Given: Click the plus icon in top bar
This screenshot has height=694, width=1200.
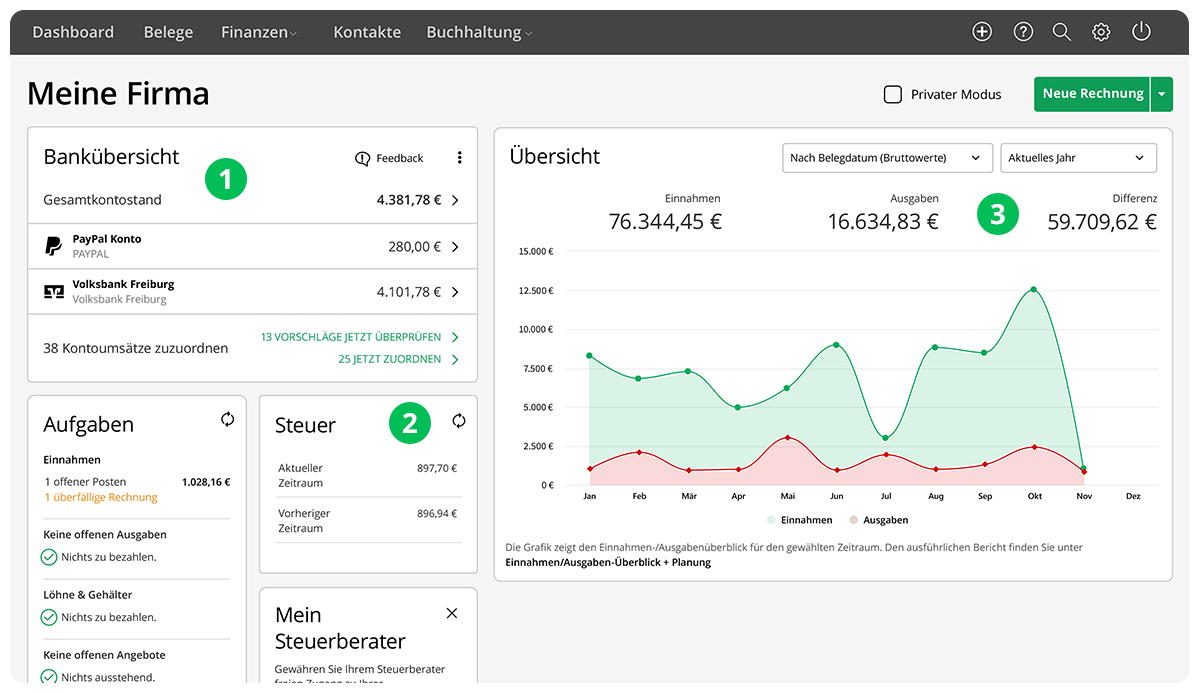Looking at the screenshot, I should point(982,32).
